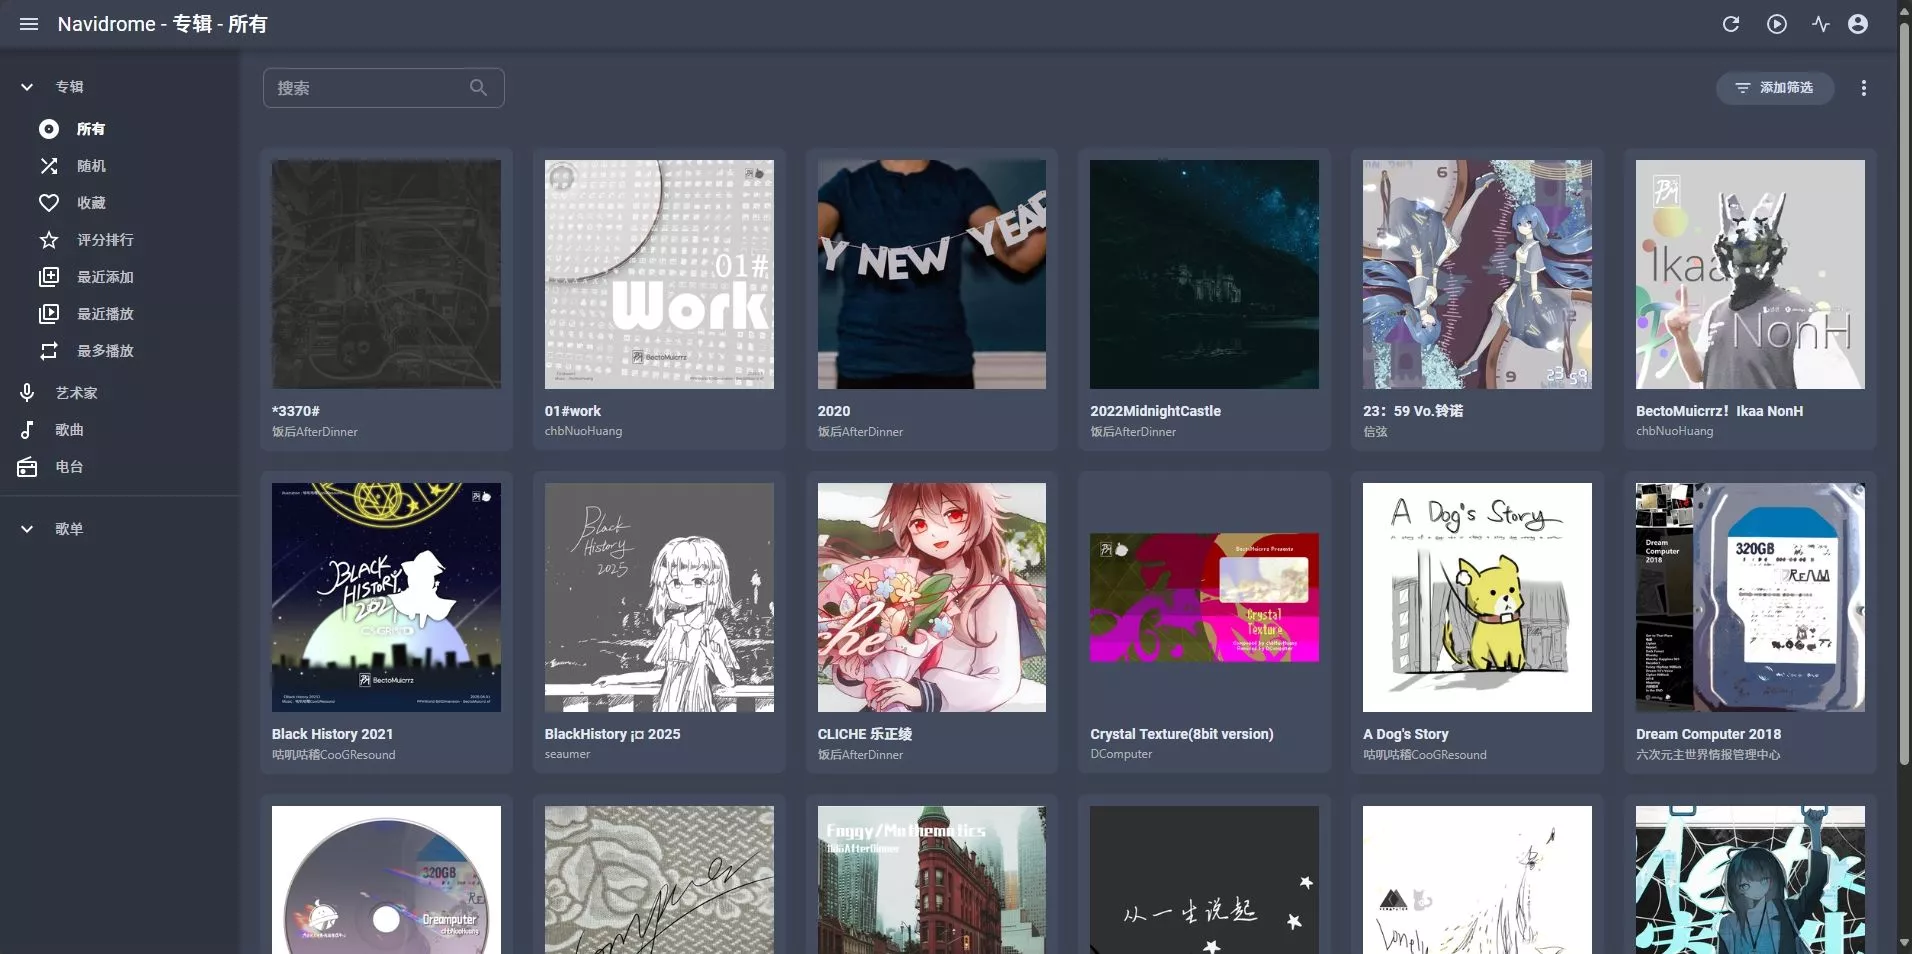The height and width of the screenshot is (954, 1912).
Task: Open the 歌曲 songs section
Action: (70, 430)
